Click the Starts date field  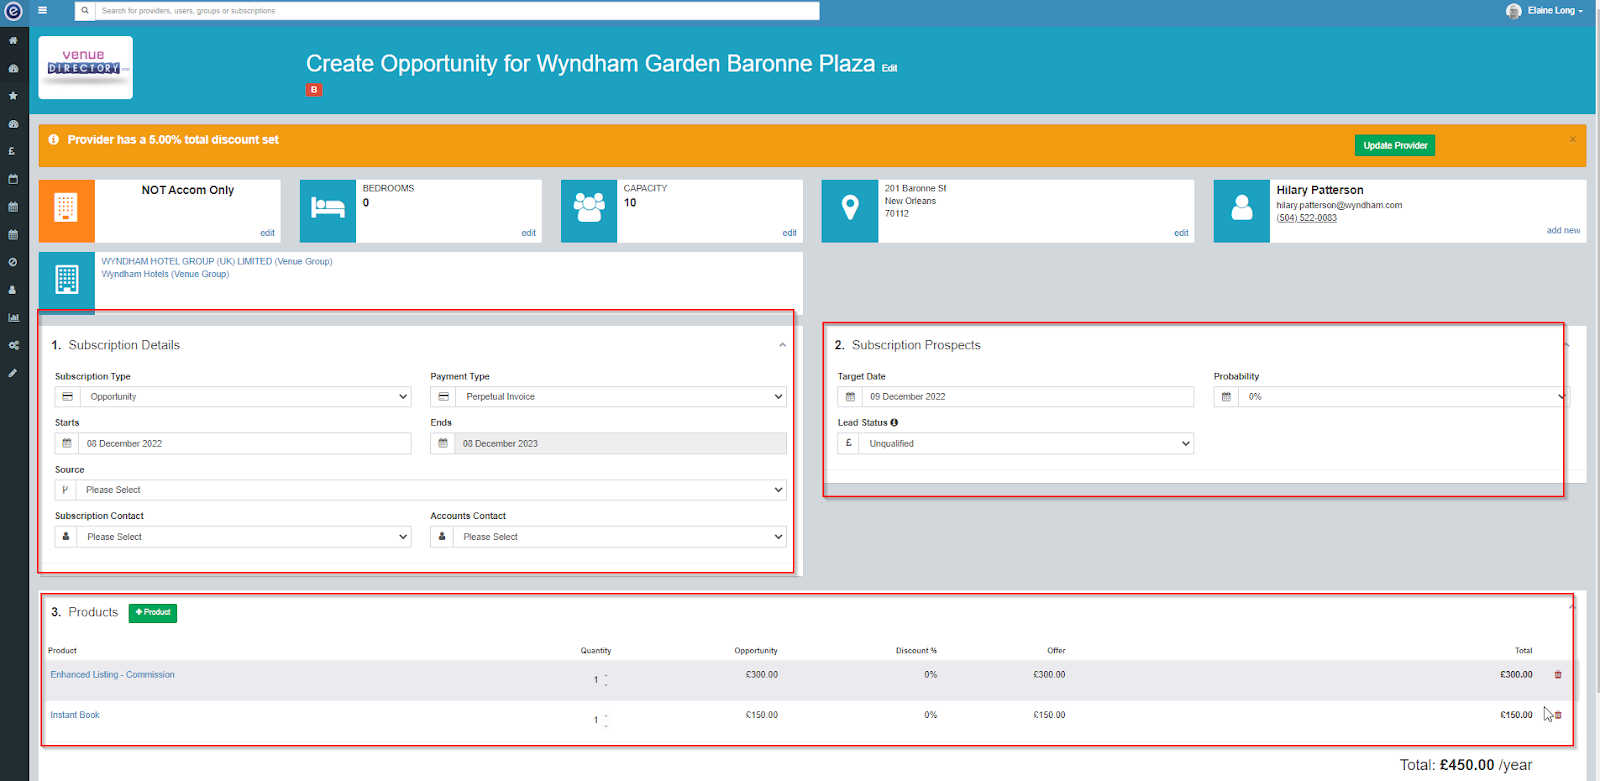[x=244, y=443]
